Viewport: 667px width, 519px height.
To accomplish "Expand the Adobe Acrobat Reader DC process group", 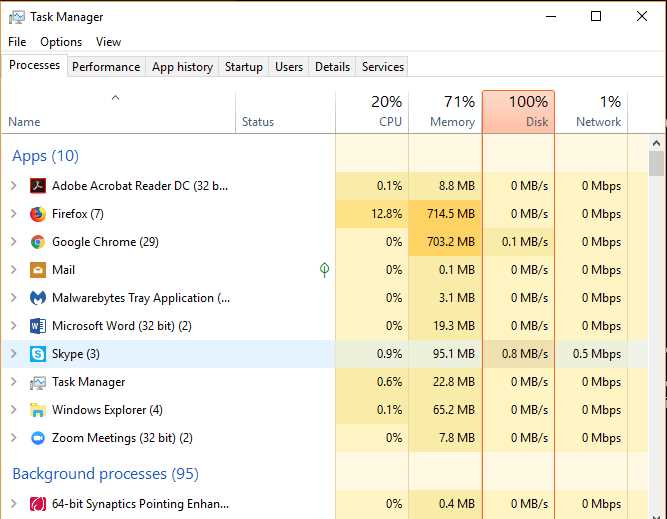I will click(x=14, y=186).
